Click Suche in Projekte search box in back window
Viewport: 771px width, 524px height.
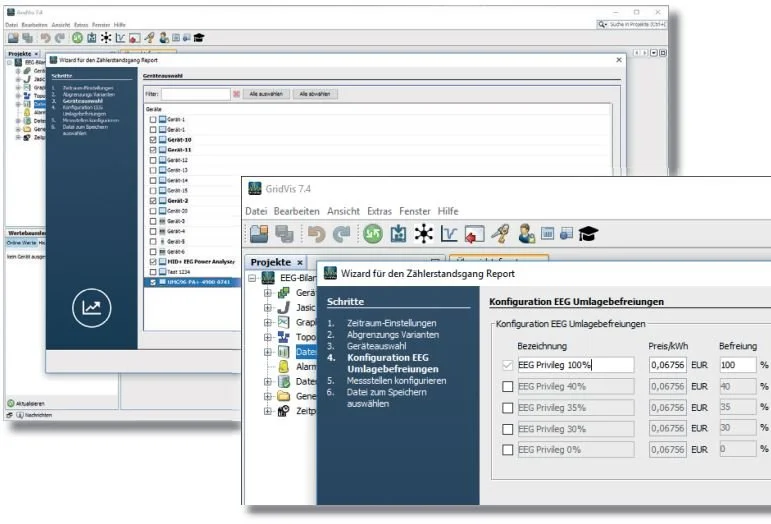coord(632,24)
